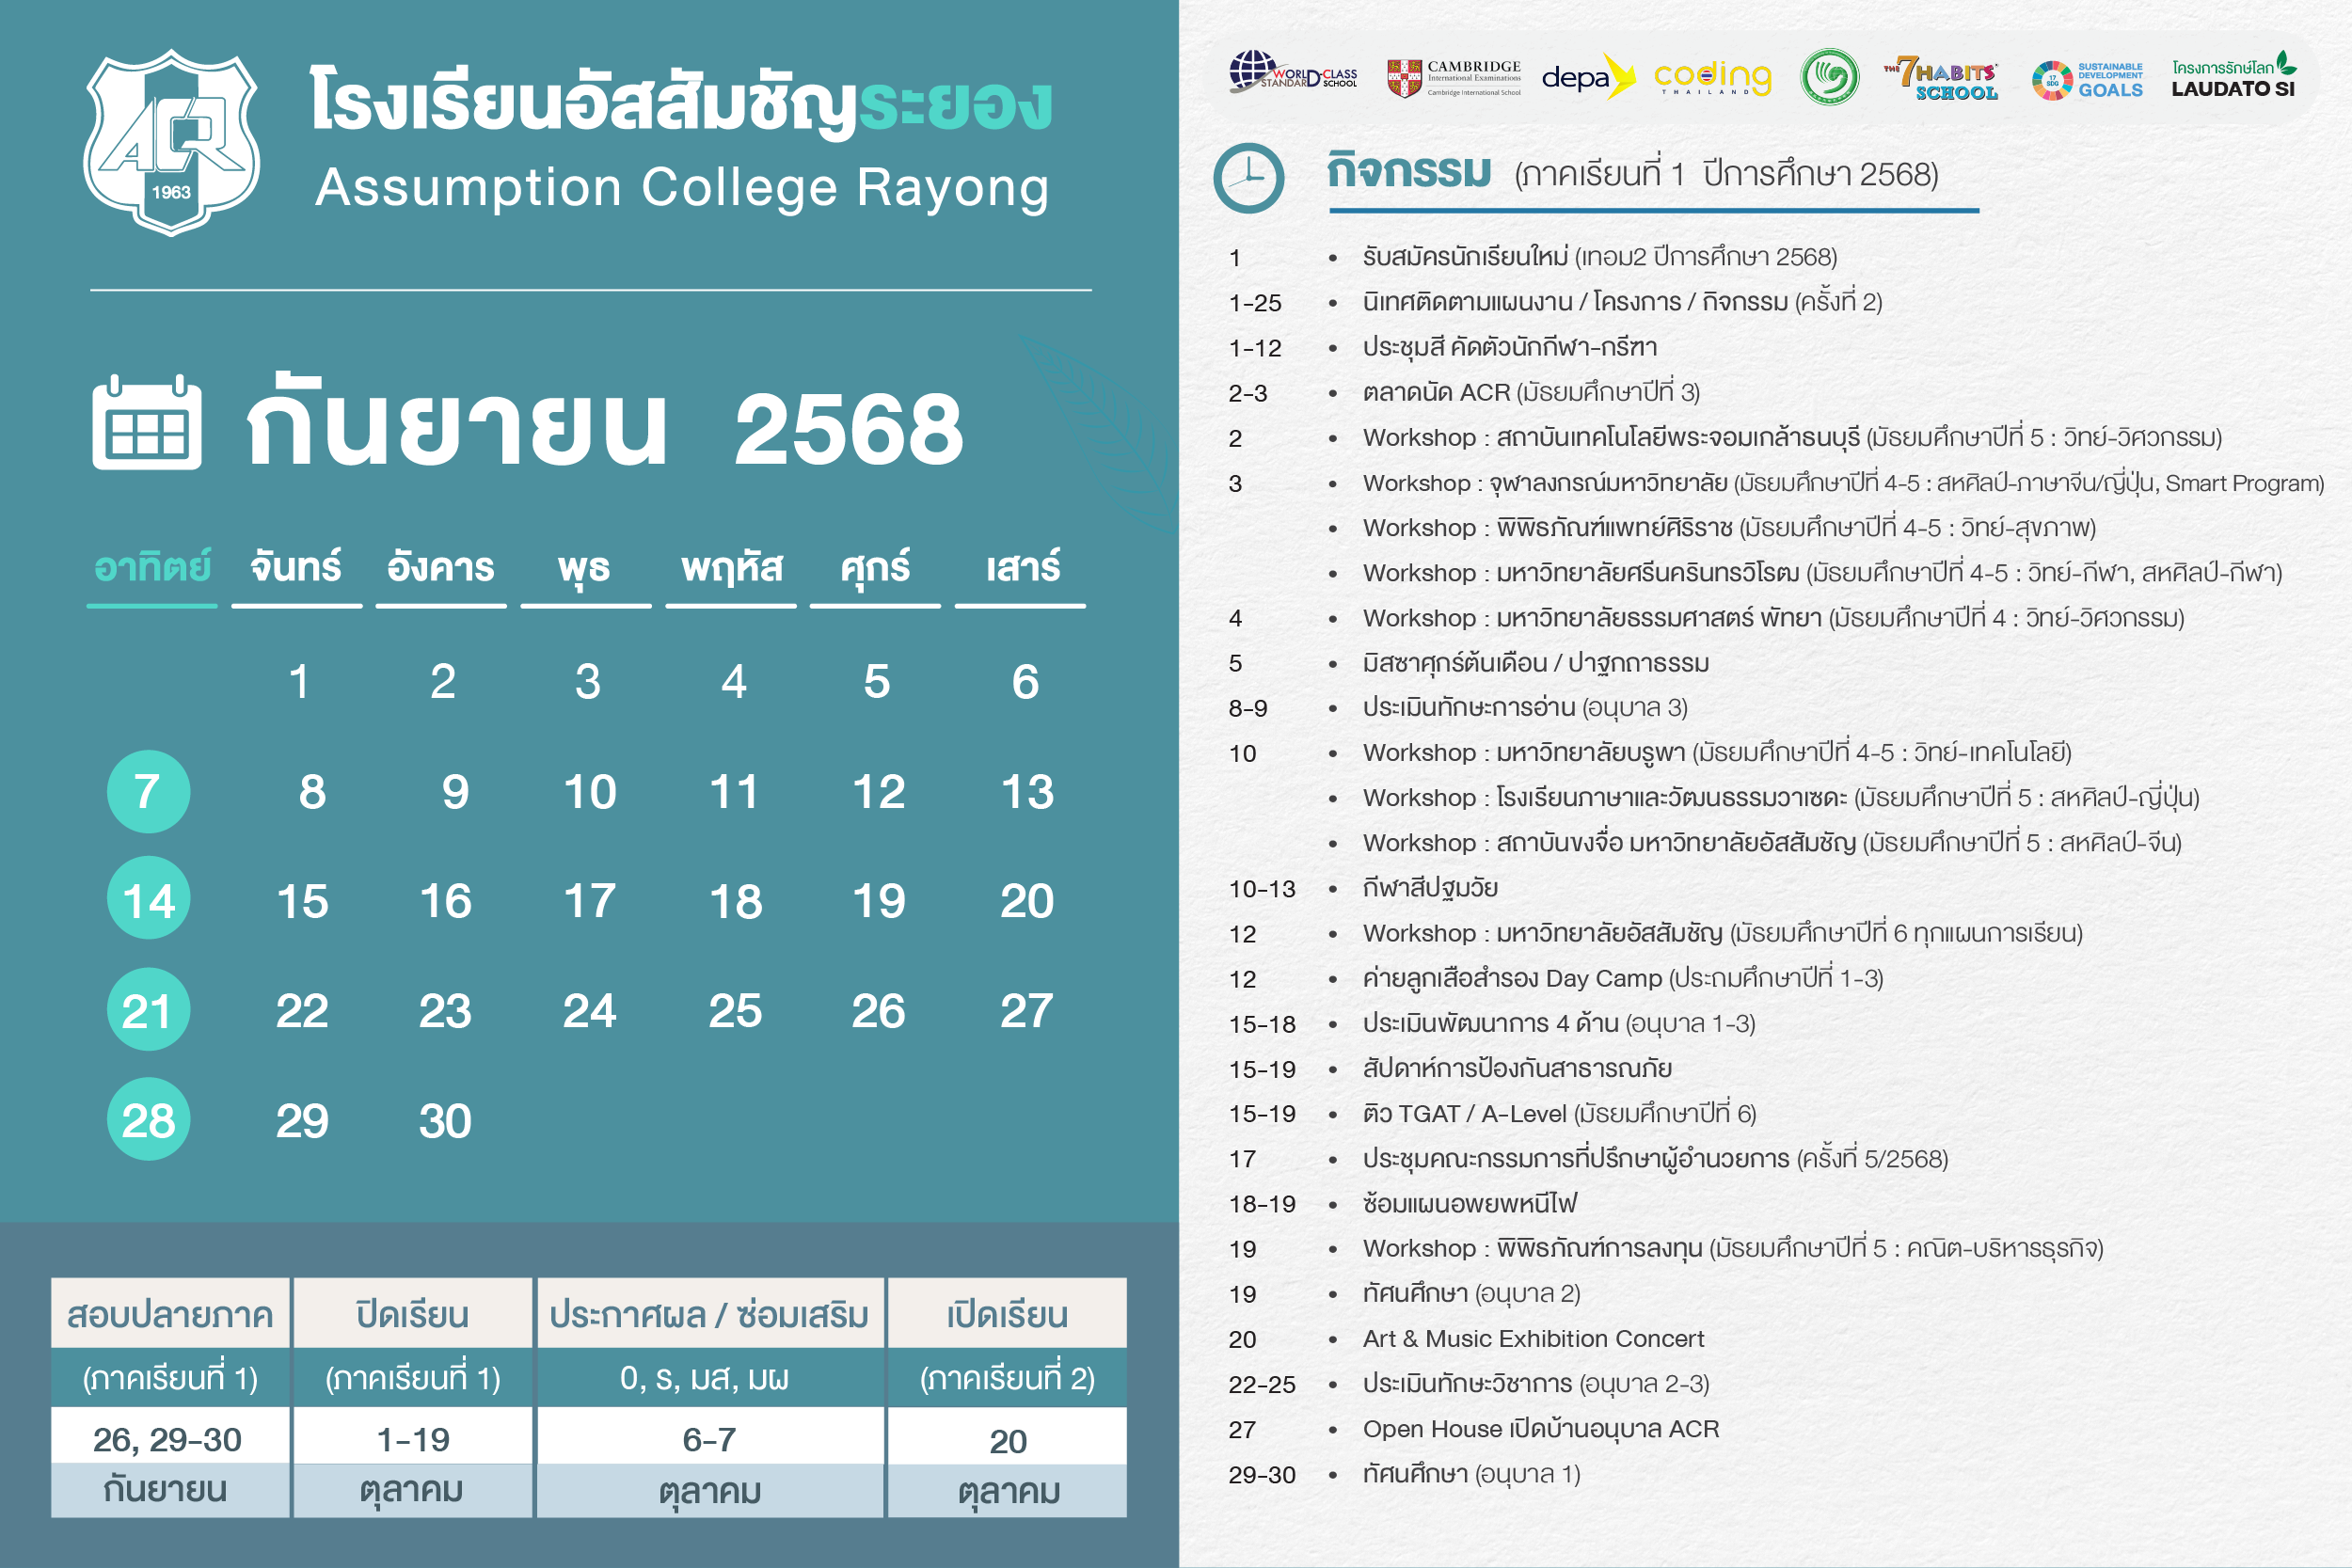The width and height of the screenshot is (2352, 1568).
Task: Click the ปิดเรียน table header
Action: tap(412, 1313)
